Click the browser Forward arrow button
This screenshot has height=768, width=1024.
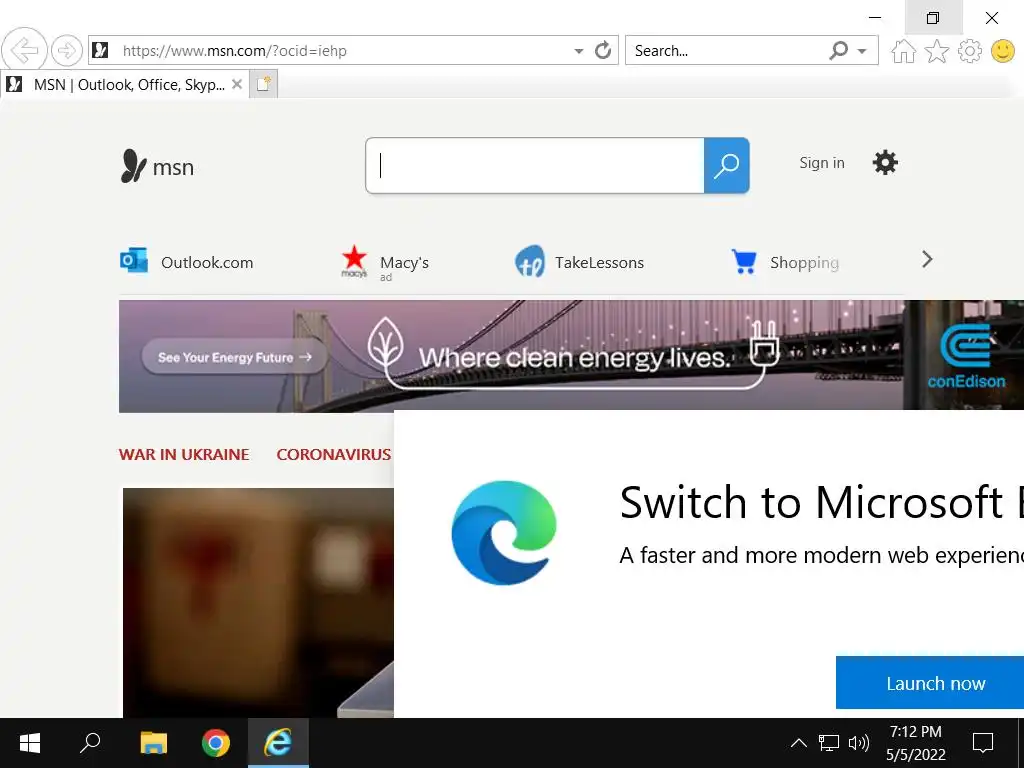click(67, 50)
